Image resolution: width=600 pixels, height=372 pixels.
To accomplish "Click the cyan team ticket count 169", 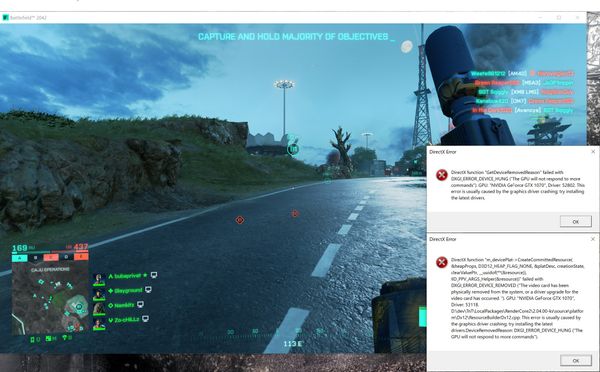I will [20, 248].
